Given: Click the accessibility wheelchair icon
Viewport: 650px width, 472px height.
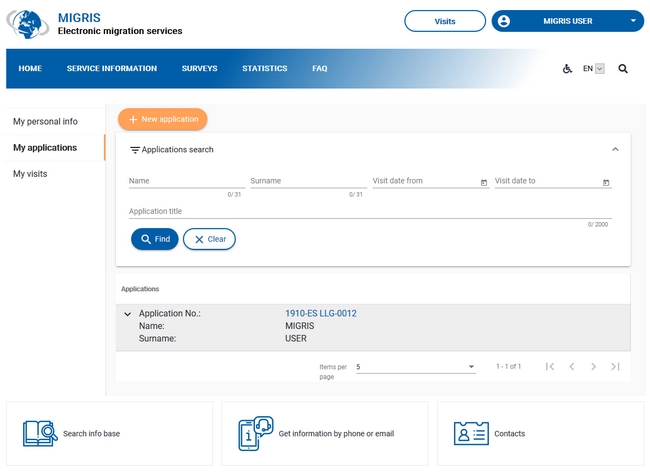Looking at the screenshot, I should (x=567, y=69).
